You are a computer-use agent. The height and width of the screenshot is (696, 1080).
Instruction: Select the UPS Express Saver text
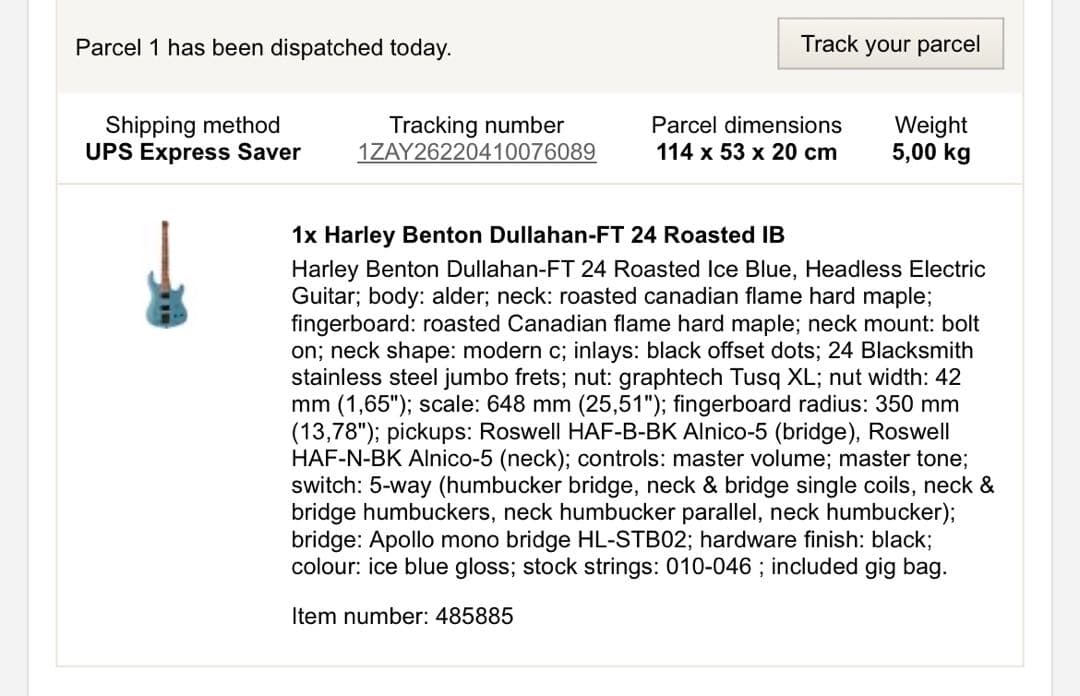tap(193, 152)
